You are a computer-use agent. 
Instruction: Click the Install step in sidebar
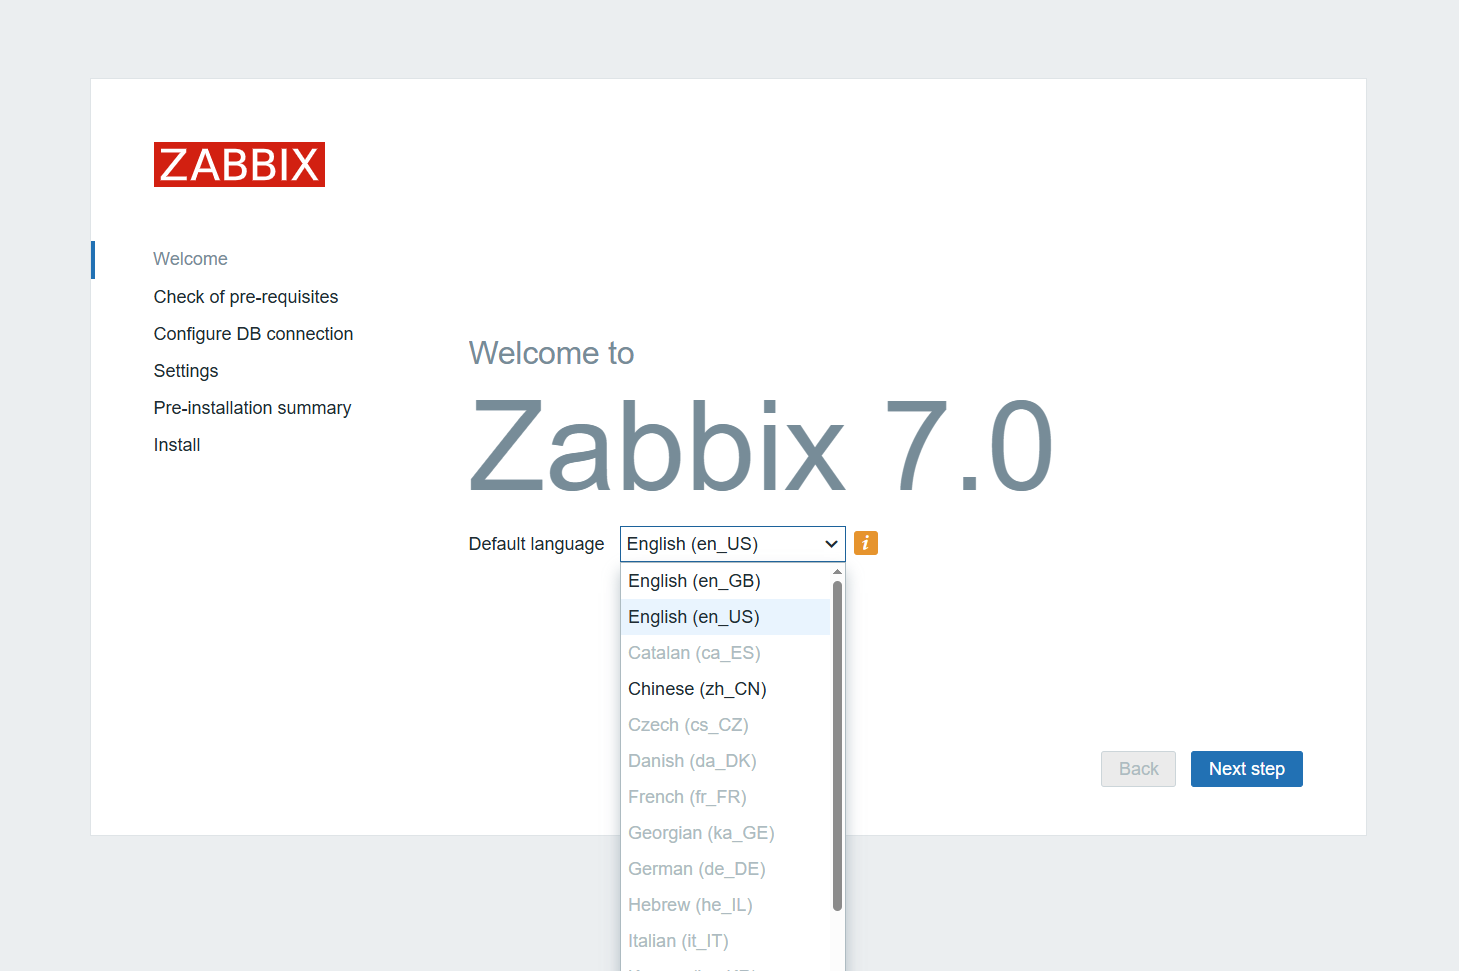point(177,445)
